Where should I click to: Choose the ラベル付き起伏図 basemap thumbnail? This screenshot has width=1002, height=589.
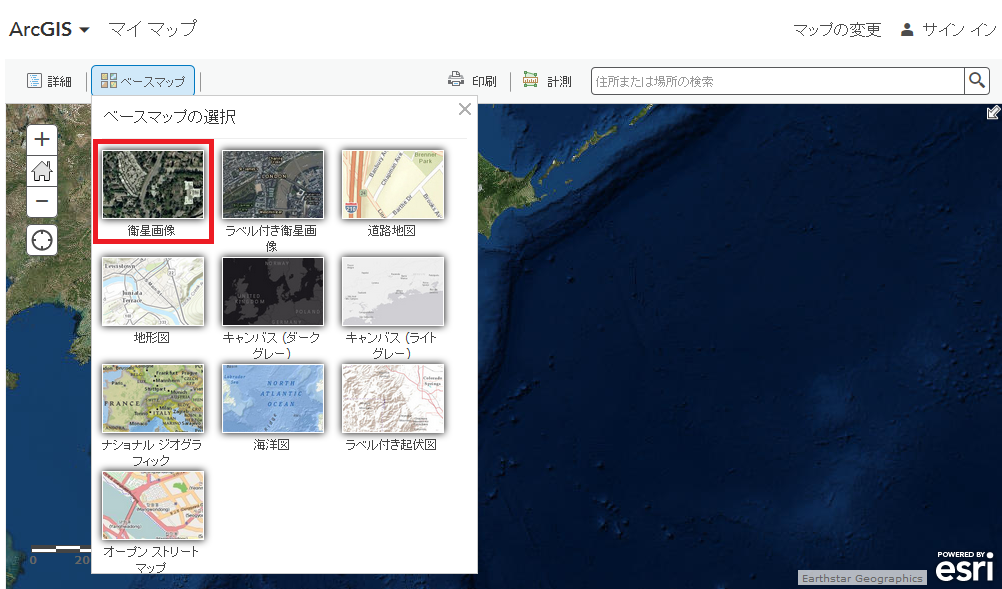[x=392, y=399]
